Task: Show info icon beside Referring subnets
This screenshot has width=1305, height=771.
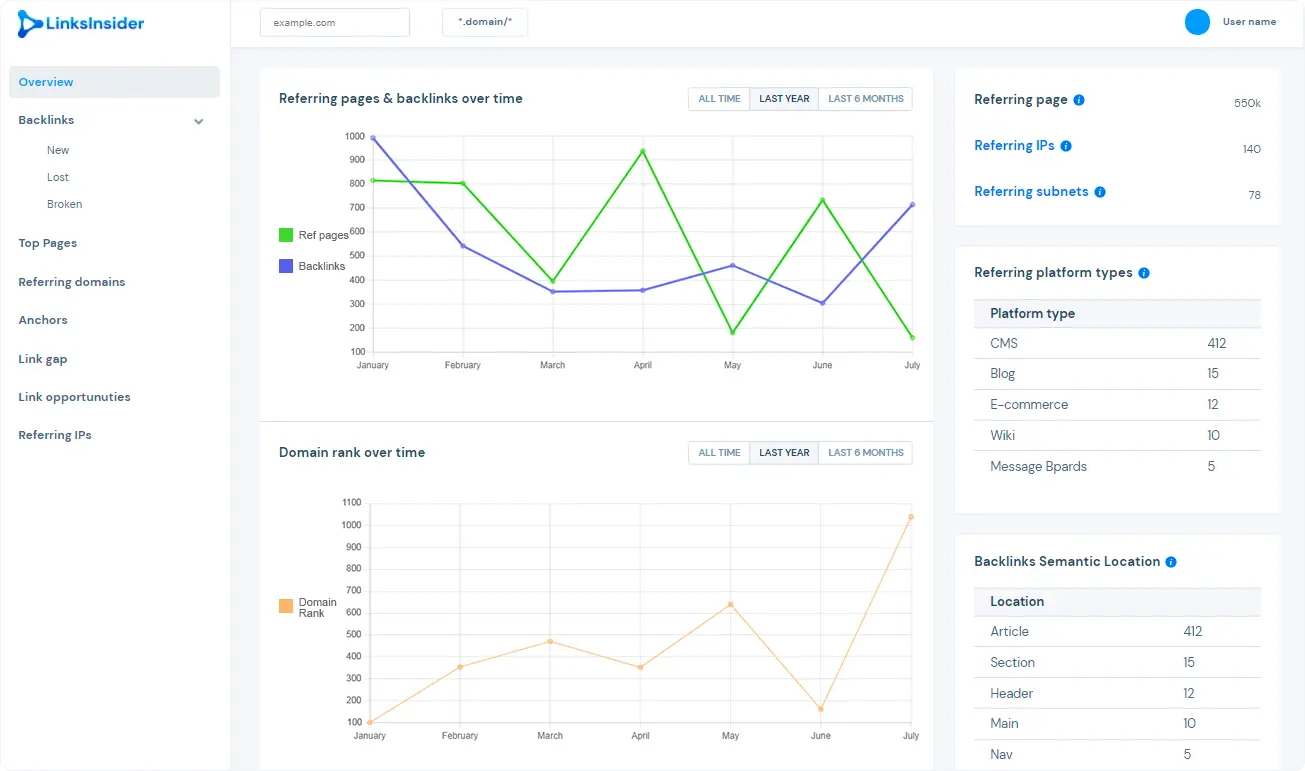Action: pos(1100,192)
